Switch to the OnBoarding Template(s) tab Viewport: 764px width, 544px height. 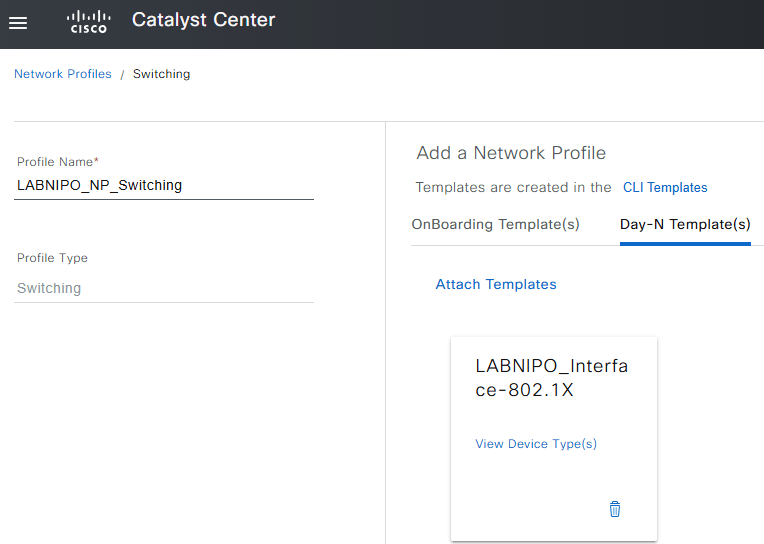[x=495, y=224]
